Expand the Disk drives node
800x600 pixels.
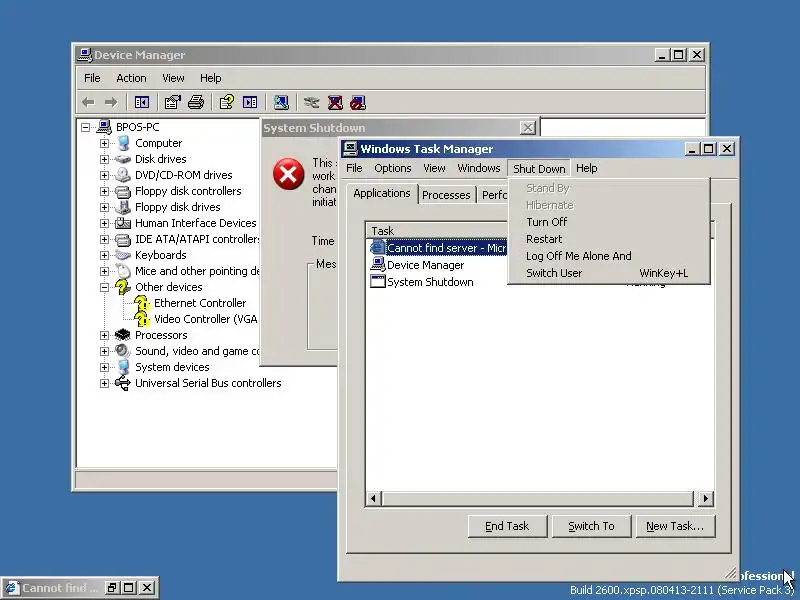click(x=105, y=159)
